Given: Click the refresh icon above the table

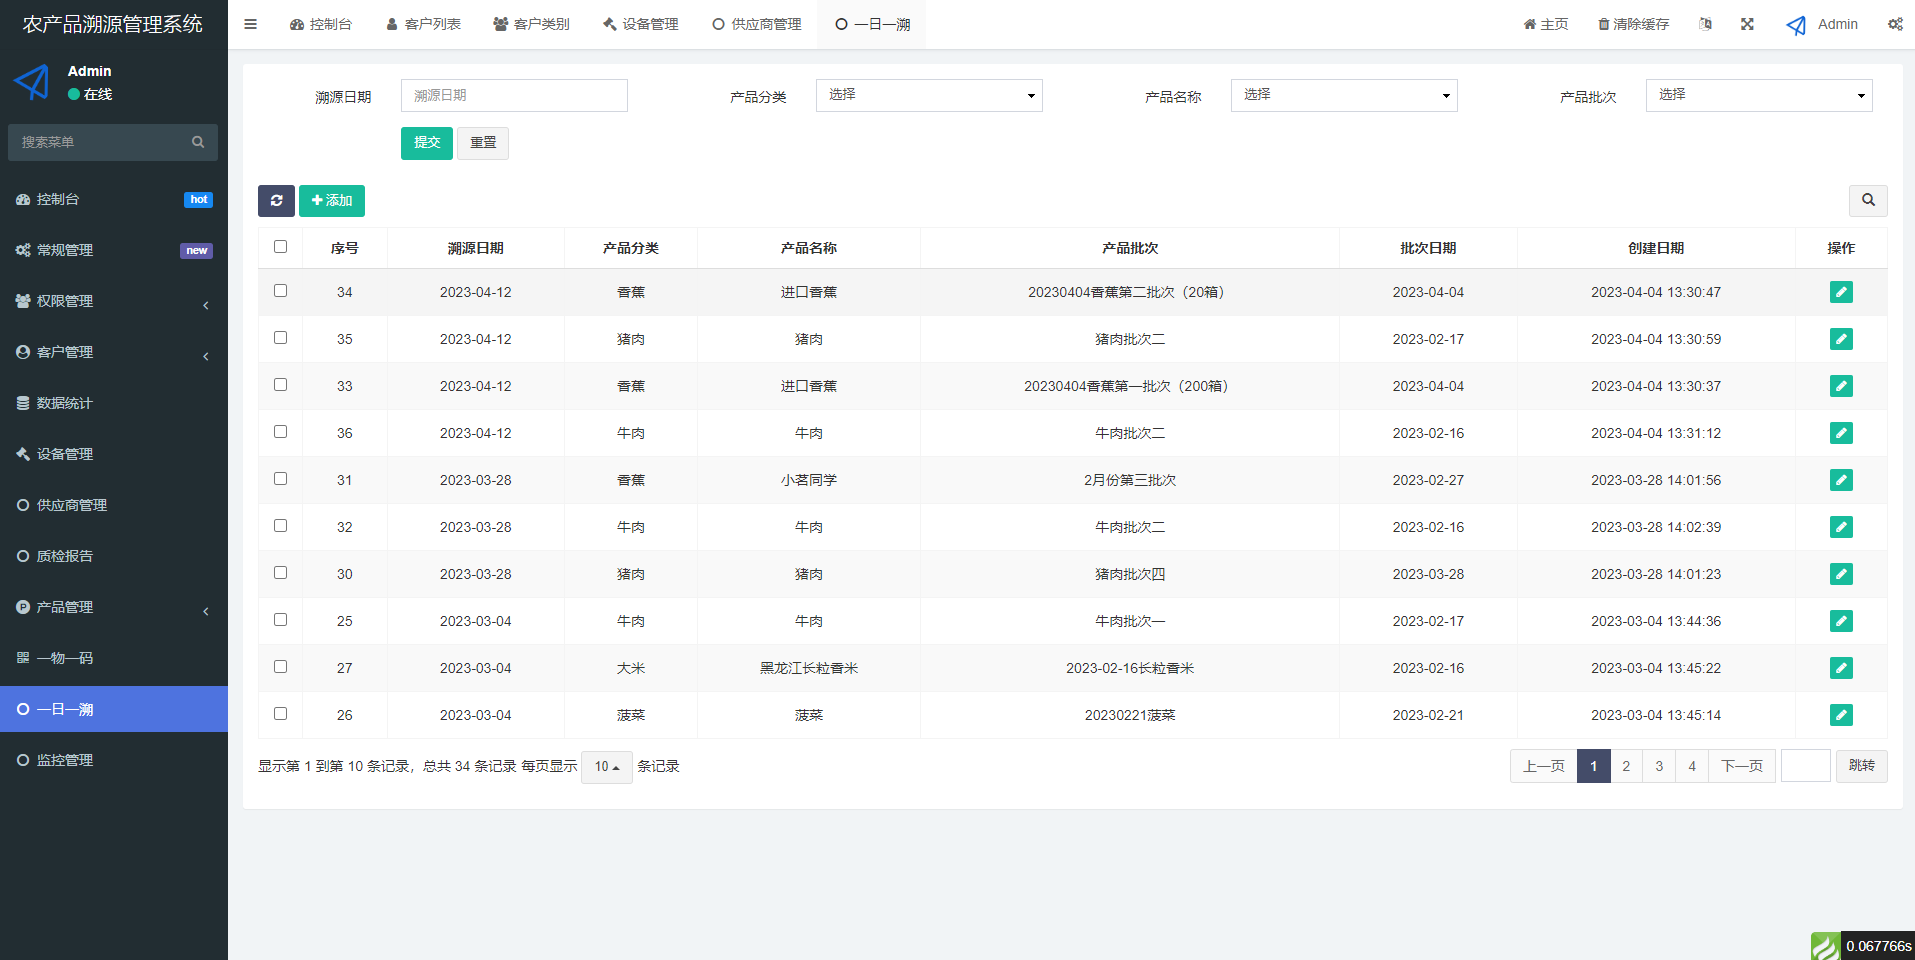Looking at the screenshot, I should point(276,200).
